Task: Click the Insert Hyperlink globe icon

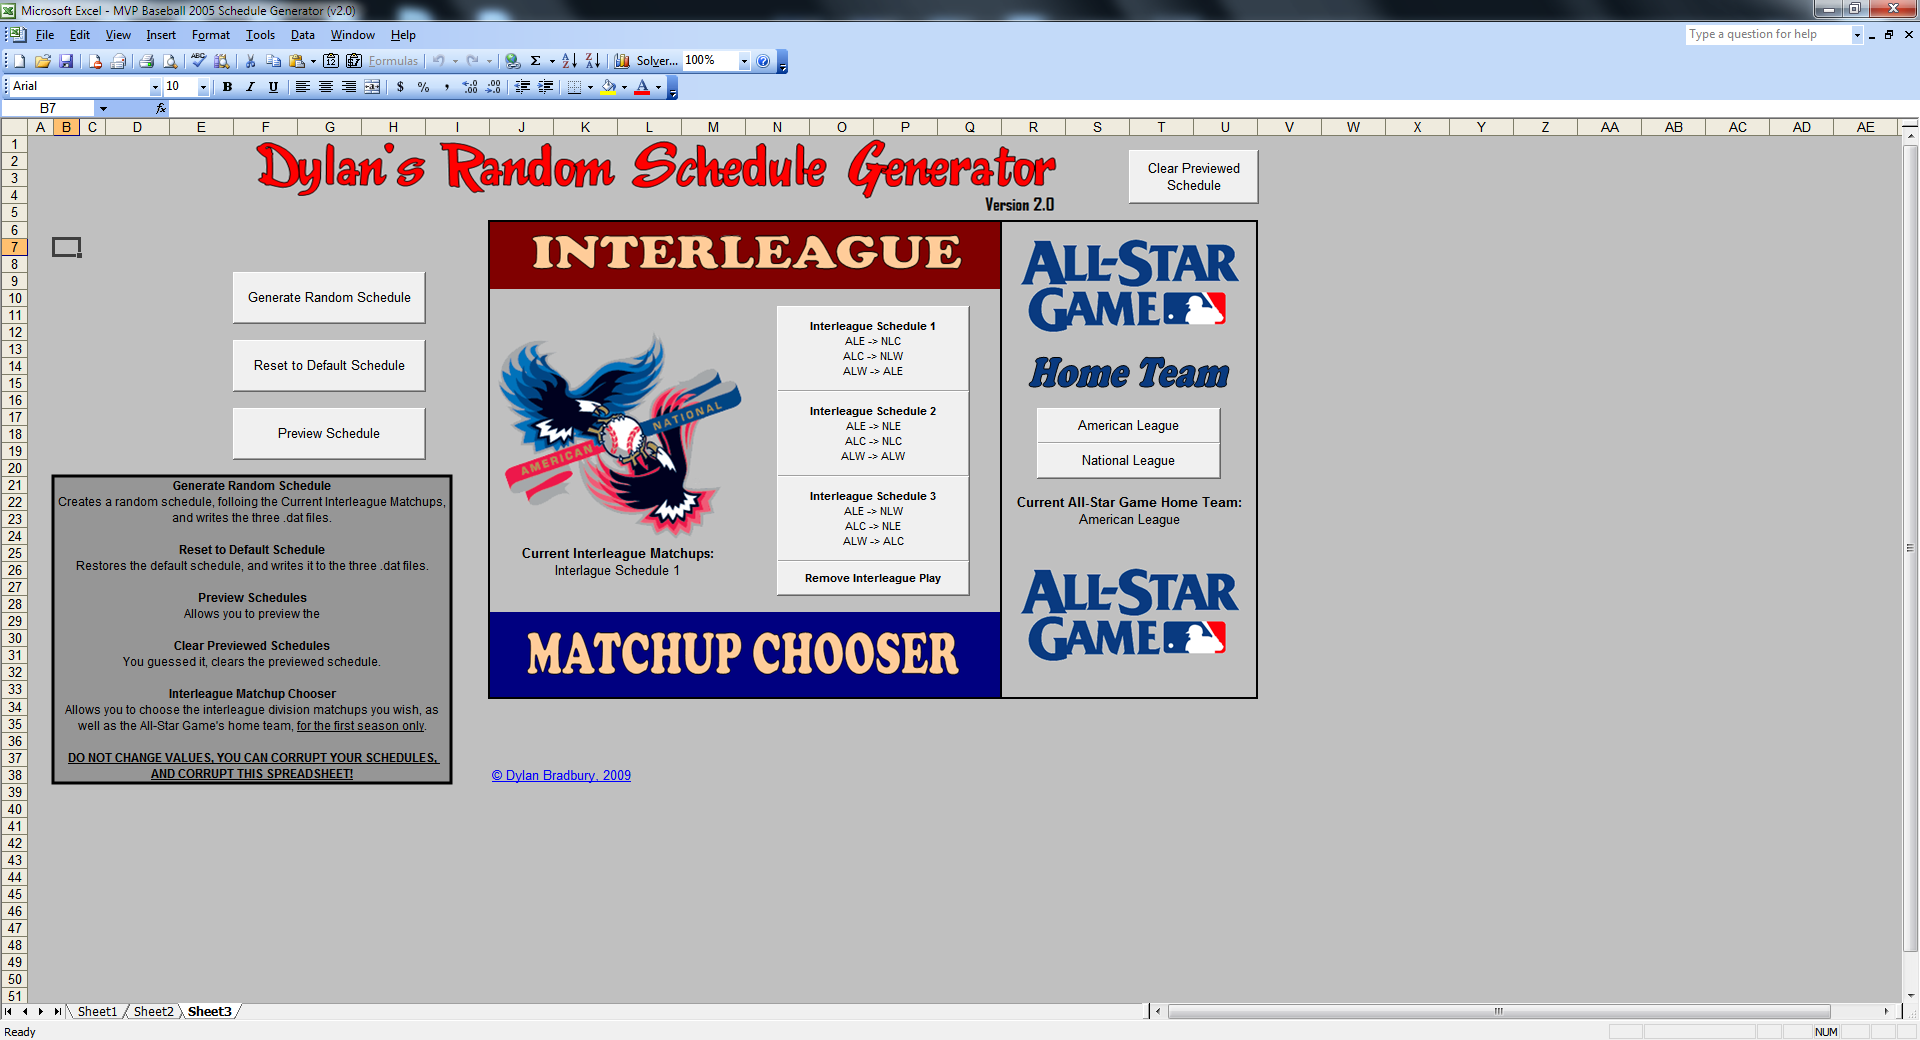Action: 512,61
